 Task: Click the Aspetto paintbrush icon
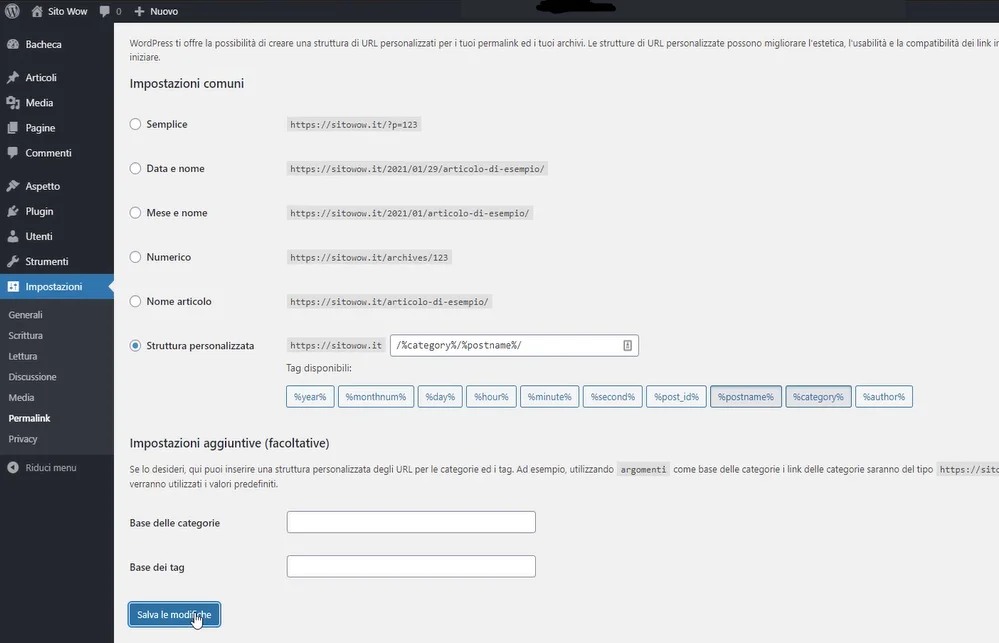click(13, 186)
